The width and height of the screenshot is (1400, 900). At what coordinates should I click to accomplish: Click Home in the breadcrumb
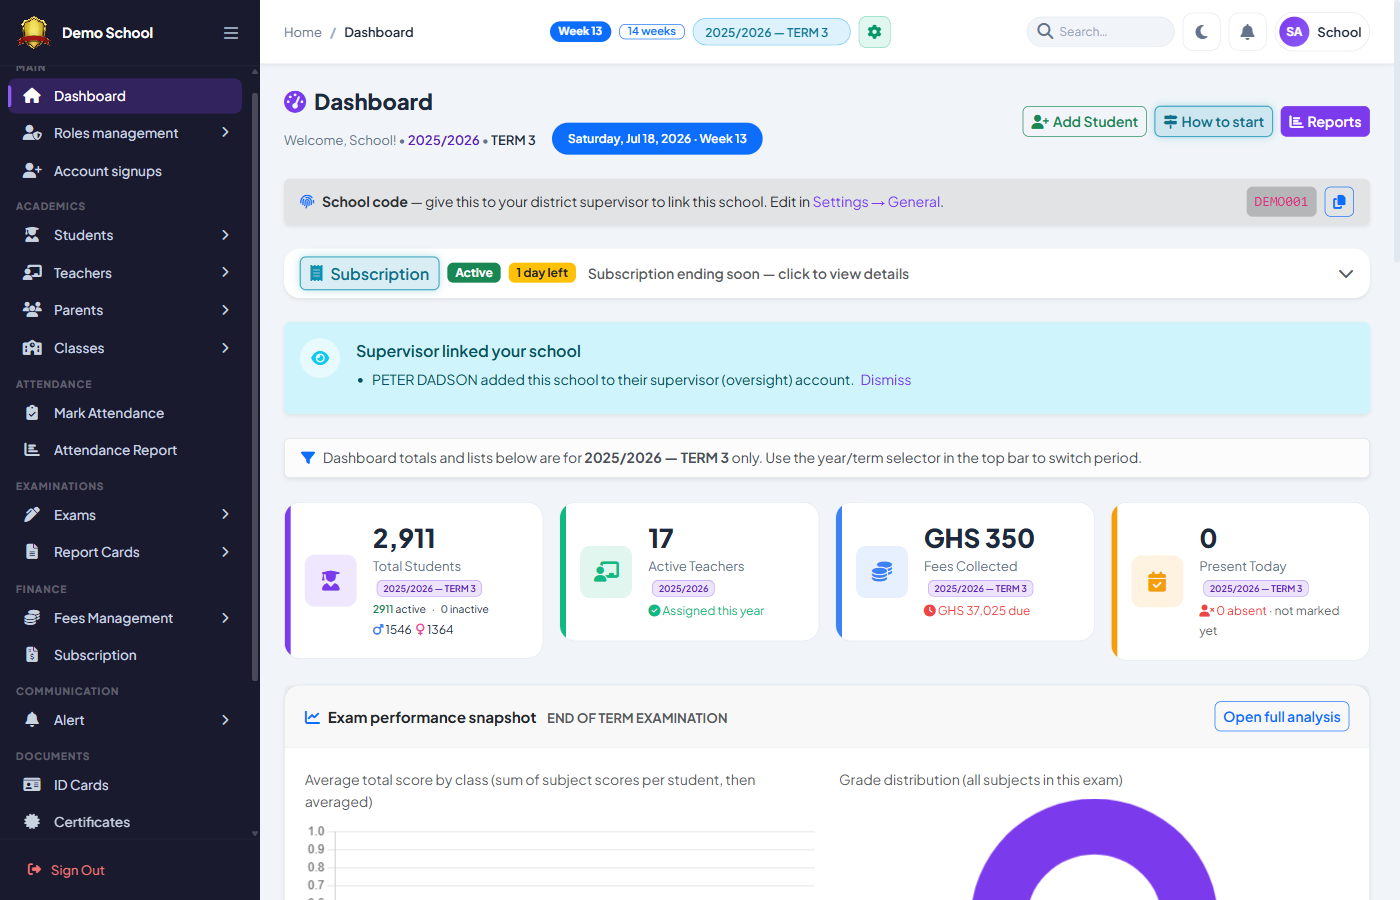(x=303, y=32)
